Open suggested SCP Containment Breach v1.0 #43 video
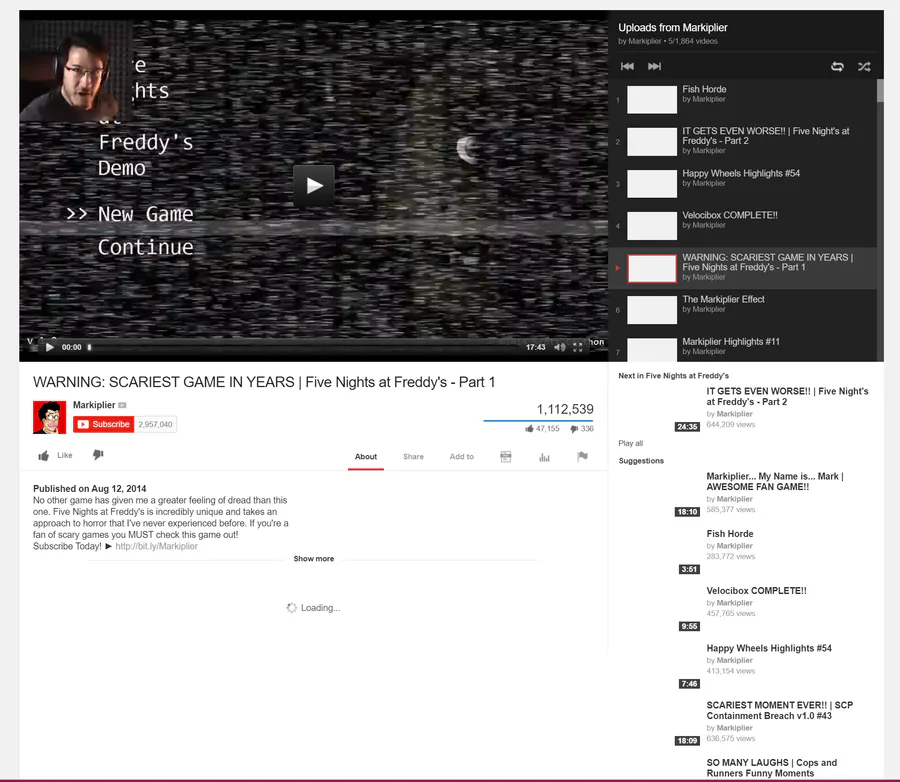The width and height of the screenshot is (900, 782). [x=779, y=710]
